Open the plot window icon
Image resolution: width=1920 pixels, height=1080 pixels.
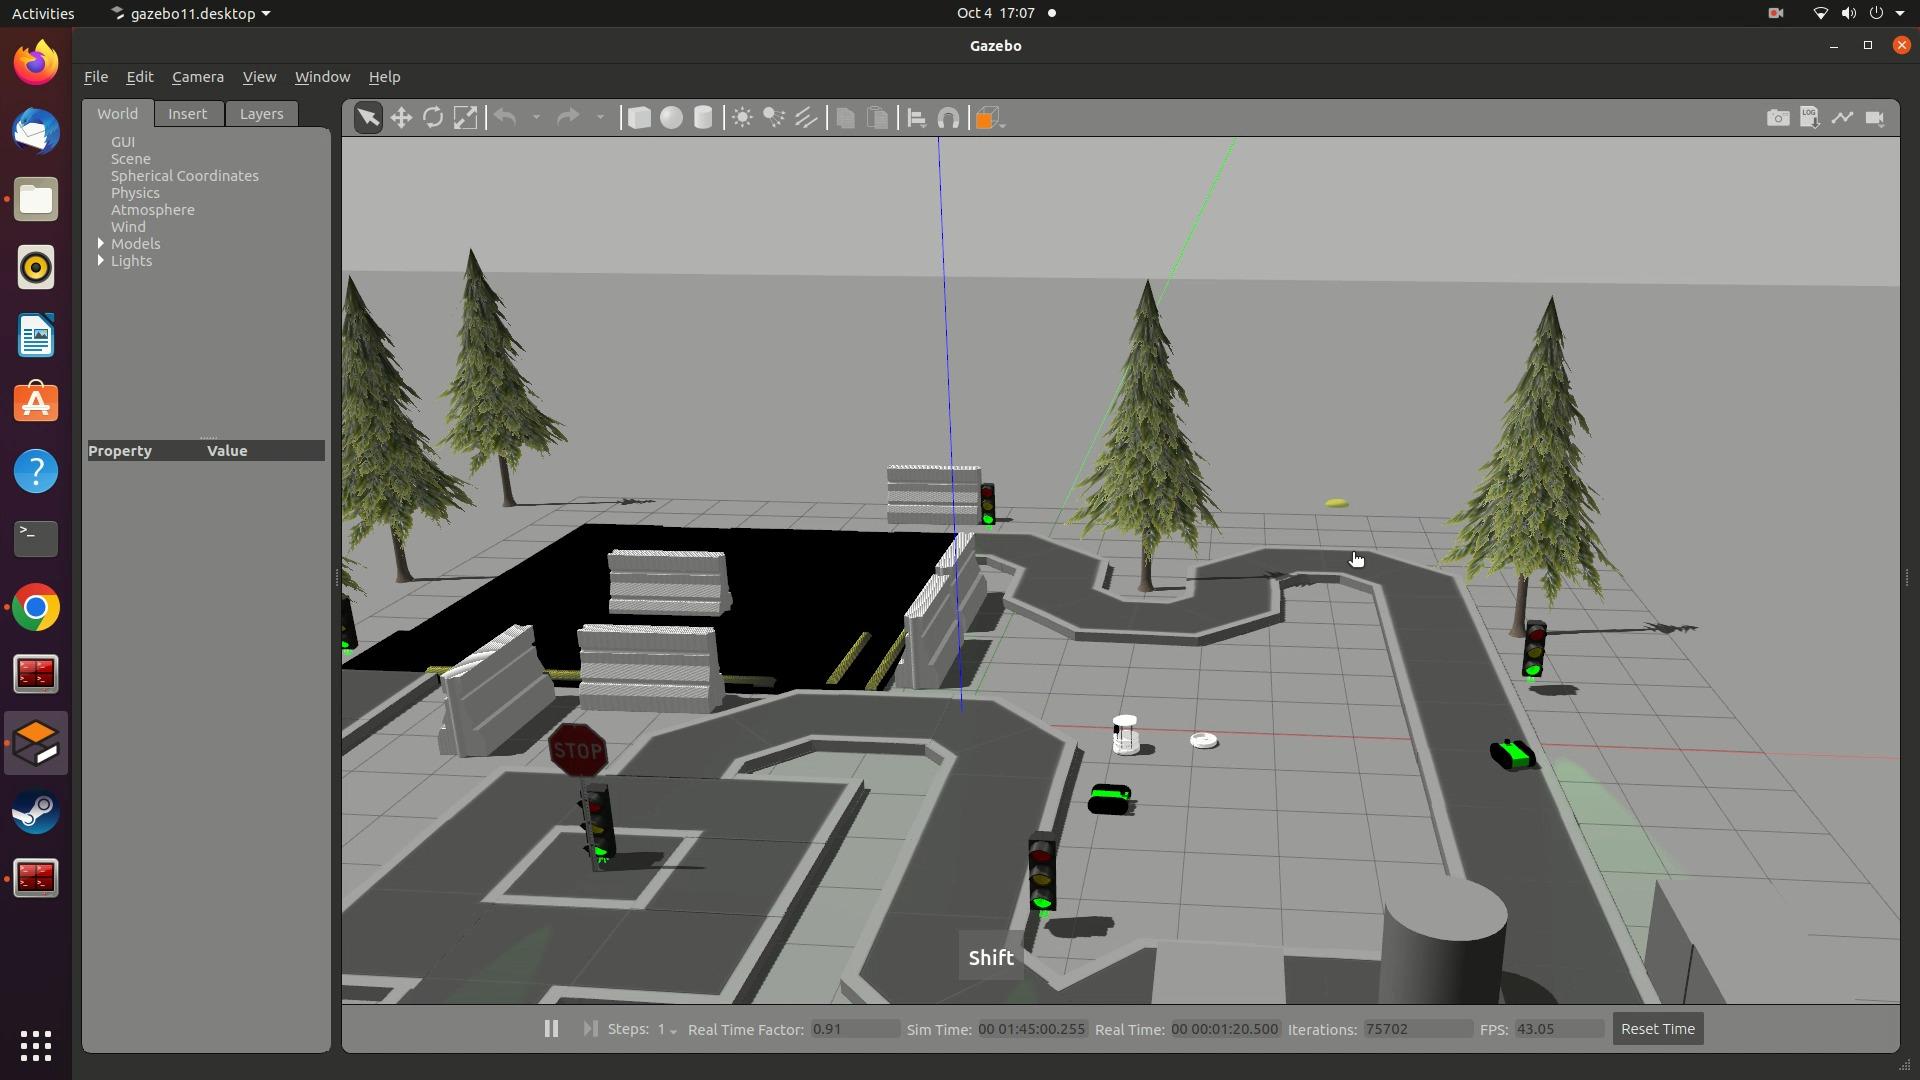click(x=1842, y=118)
